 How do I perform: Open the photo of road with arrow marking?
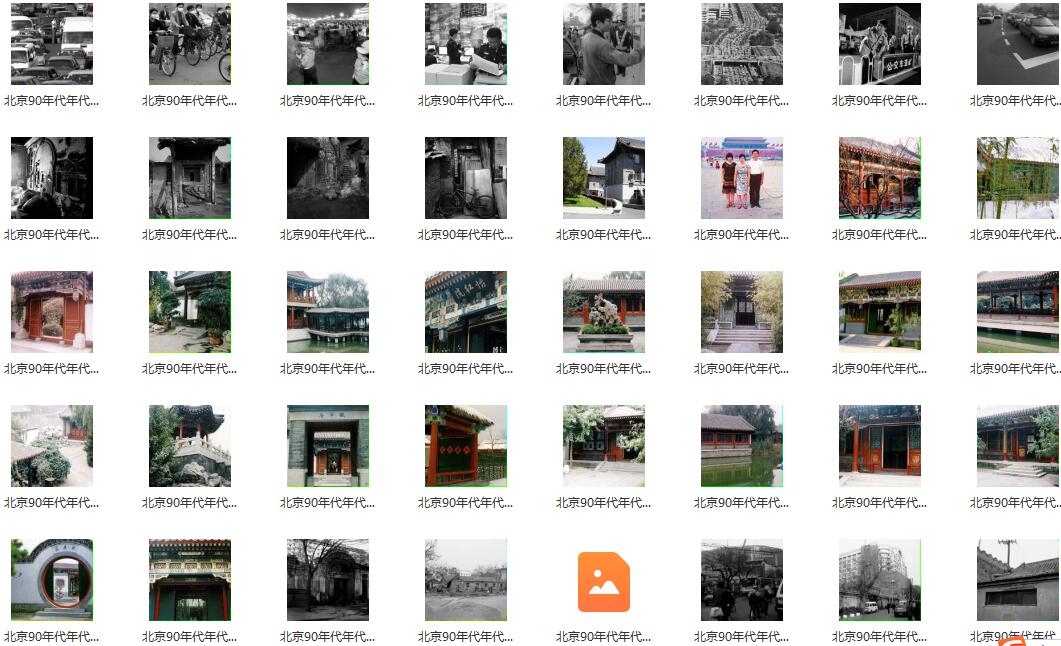1017,44
